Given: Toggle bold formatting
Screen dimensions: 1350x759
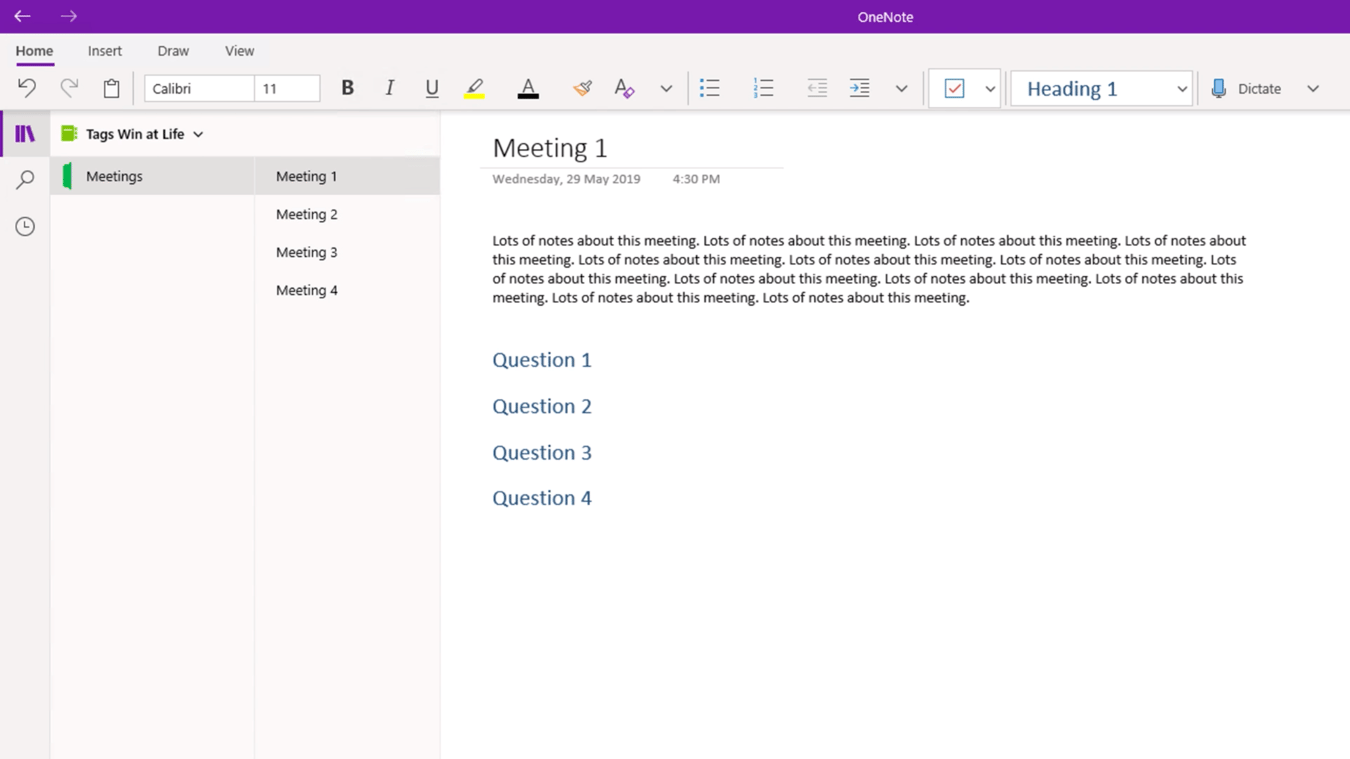Looking at the screenshot, I should pos(347,88).
